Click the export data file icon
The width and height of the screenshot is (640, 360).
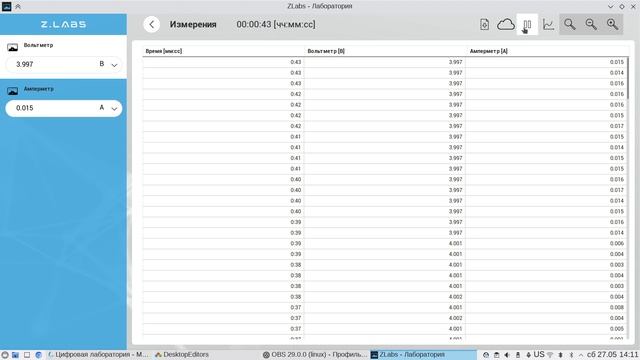[484, 24]
